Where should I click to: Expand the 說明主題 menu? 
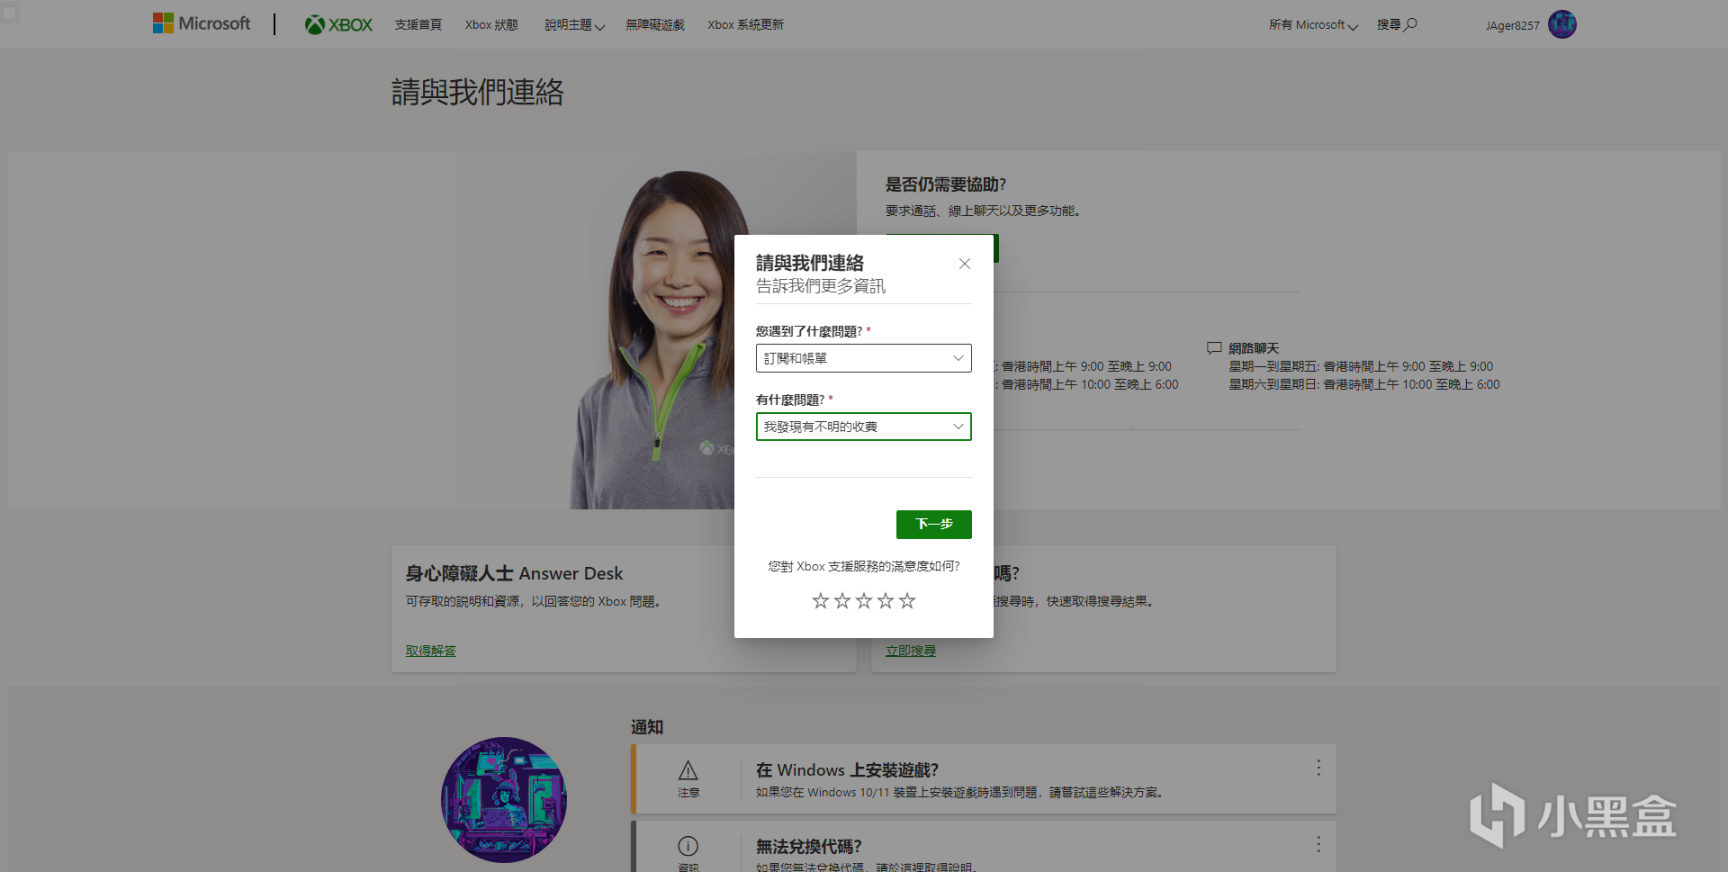[575, 25]
